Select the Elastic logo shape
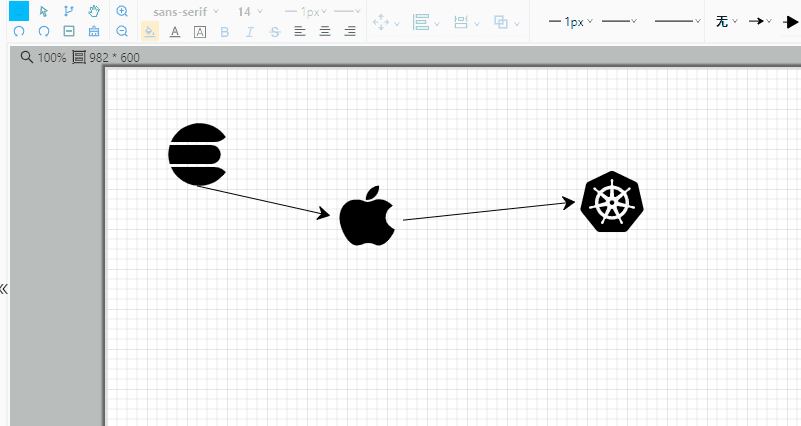This screenshot has height=426, width=801. coord(197,154)
